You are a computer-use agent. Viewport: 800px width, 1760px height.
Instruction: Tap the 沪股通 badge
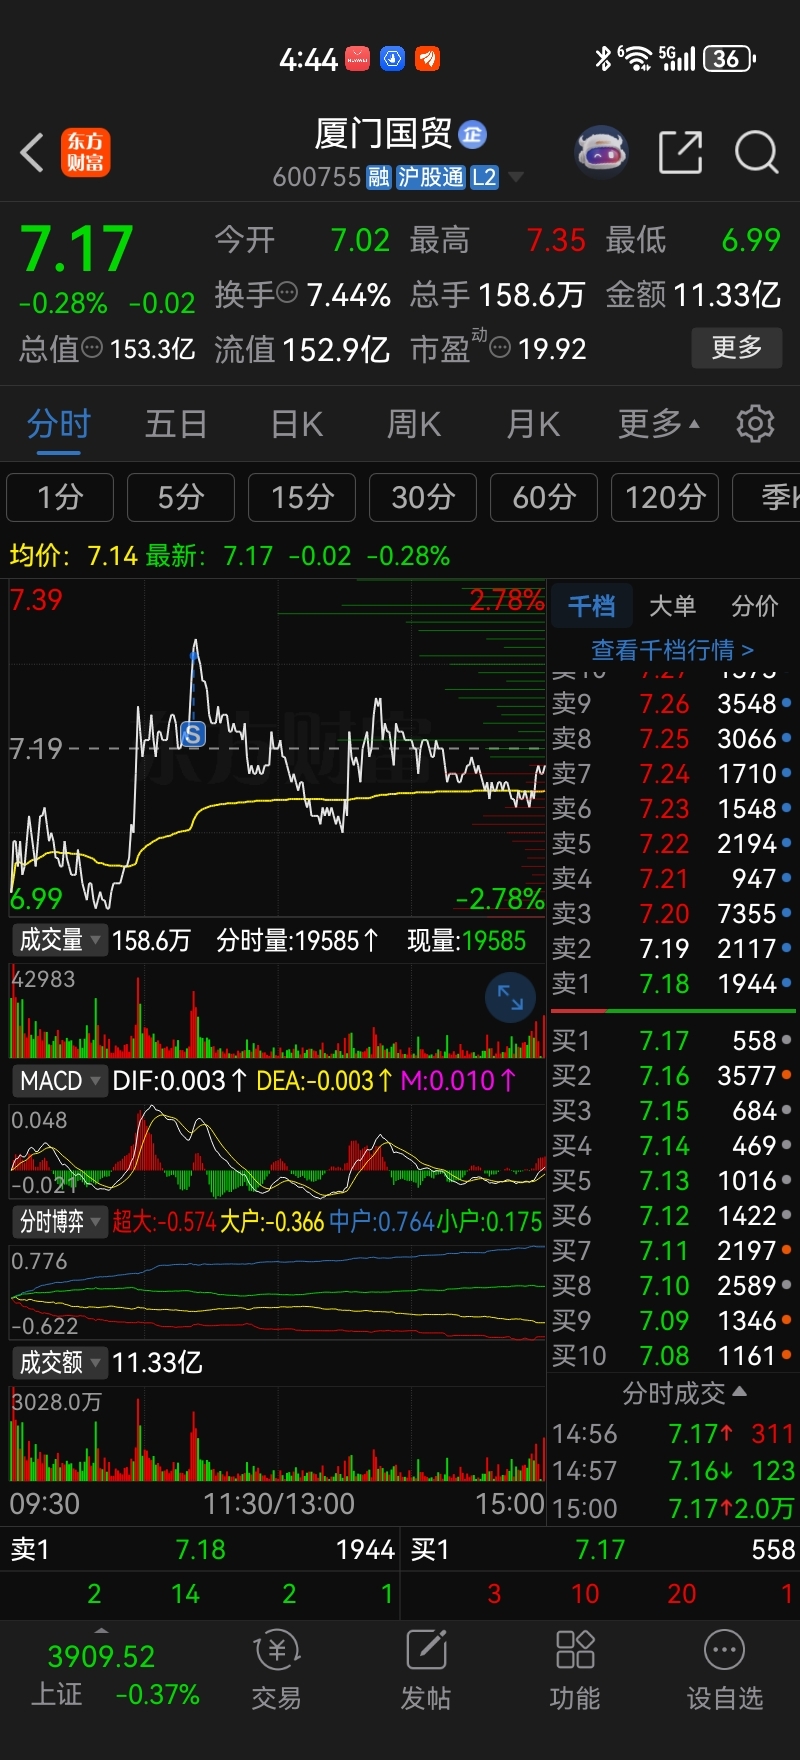point(431,177)
